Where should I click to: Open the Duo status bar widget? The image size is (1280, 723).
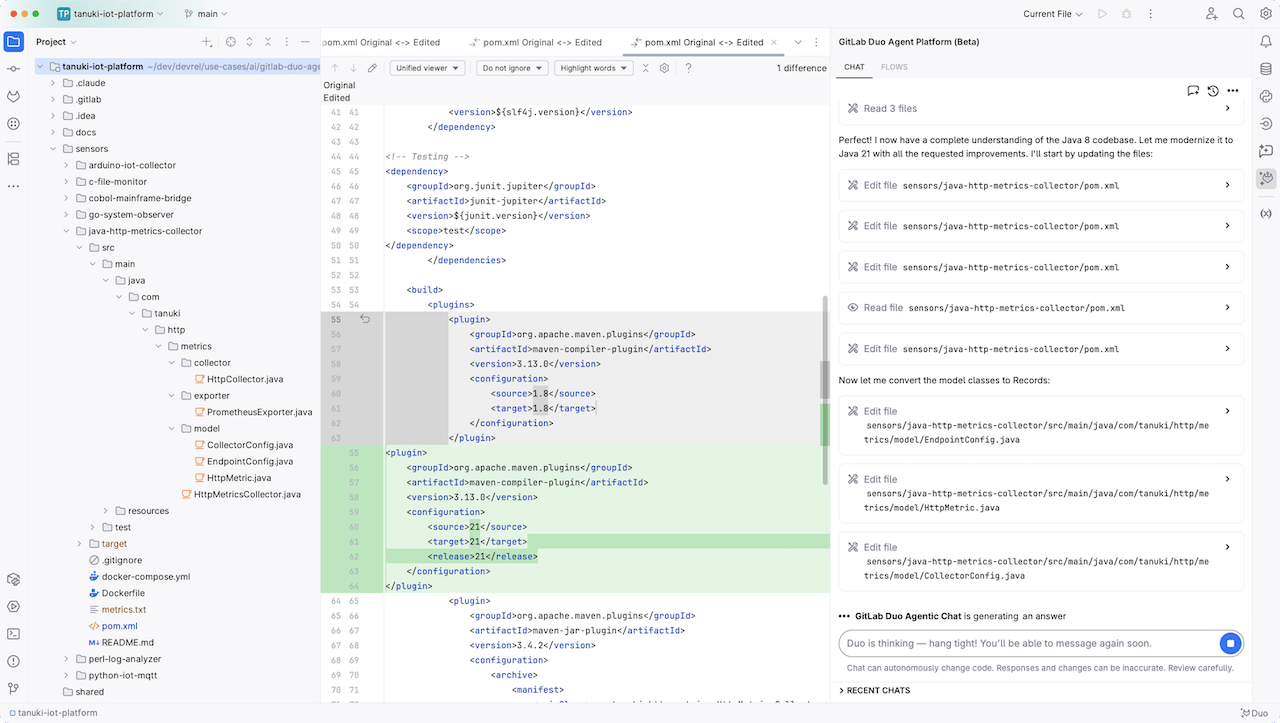[x=1253, y=713]
